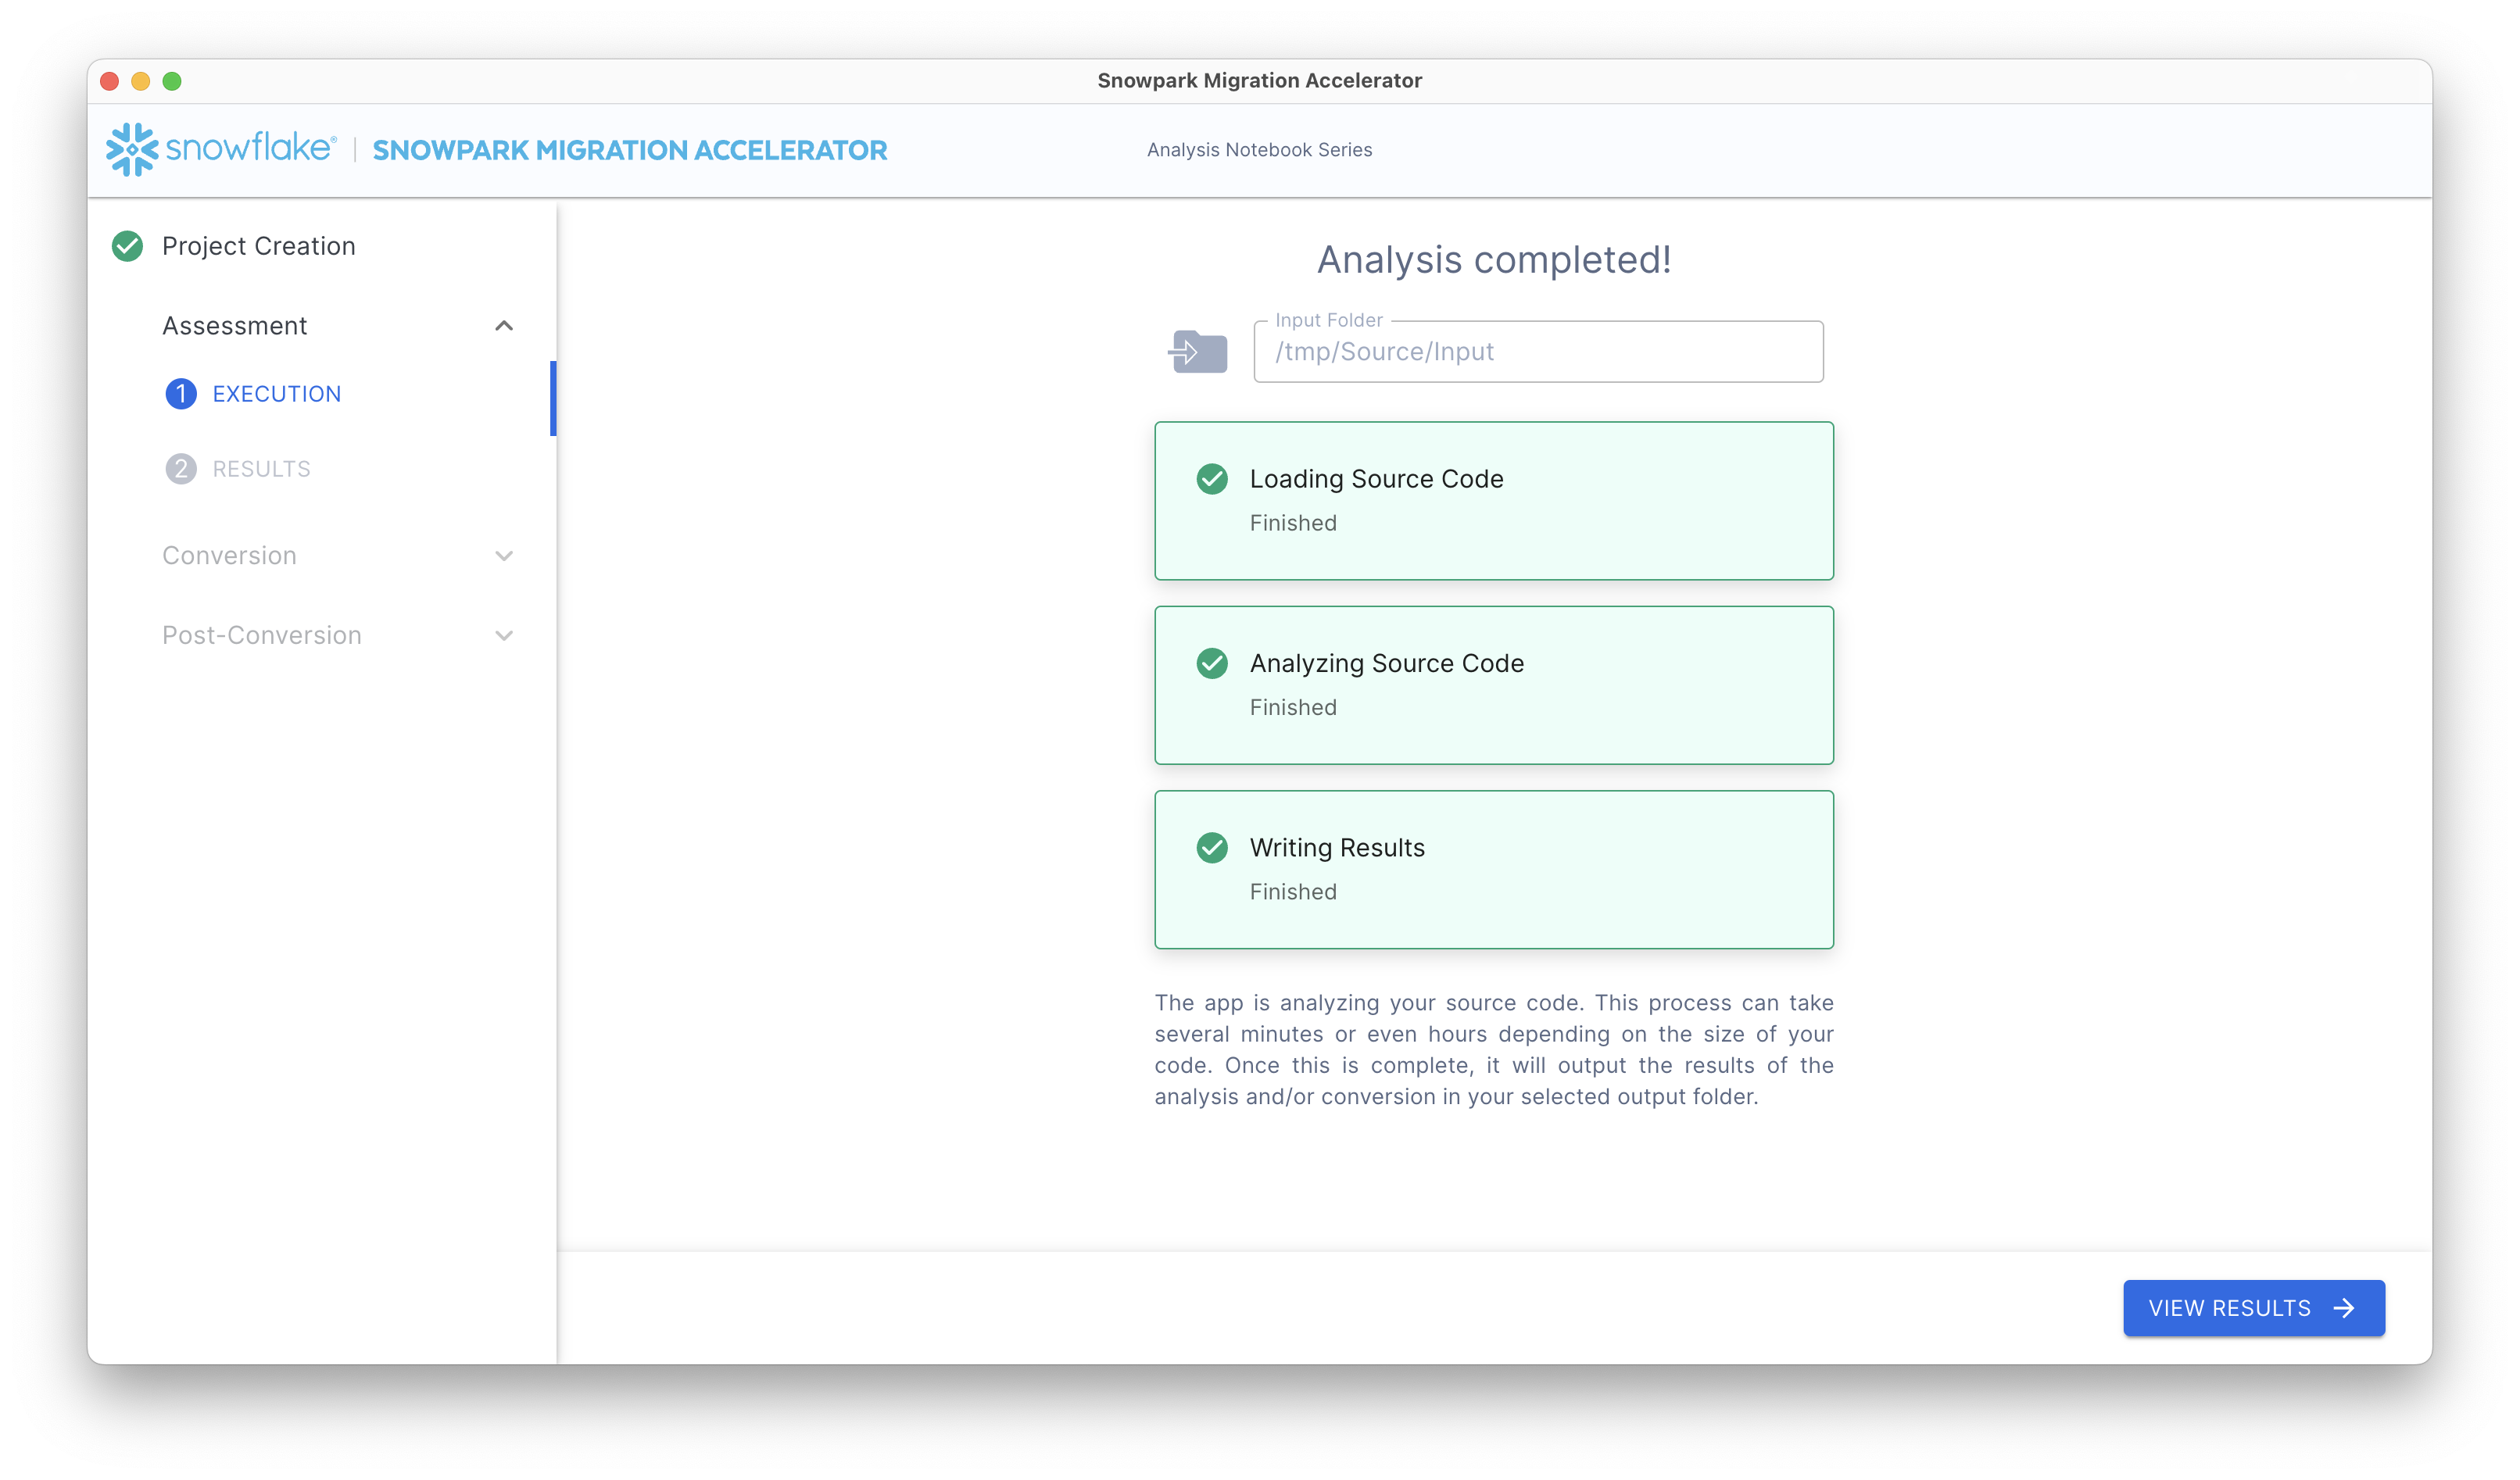This screenshot has width=2520, height=1480.
Task: Click the Assessment section label
Action: (x=234, y=326)
